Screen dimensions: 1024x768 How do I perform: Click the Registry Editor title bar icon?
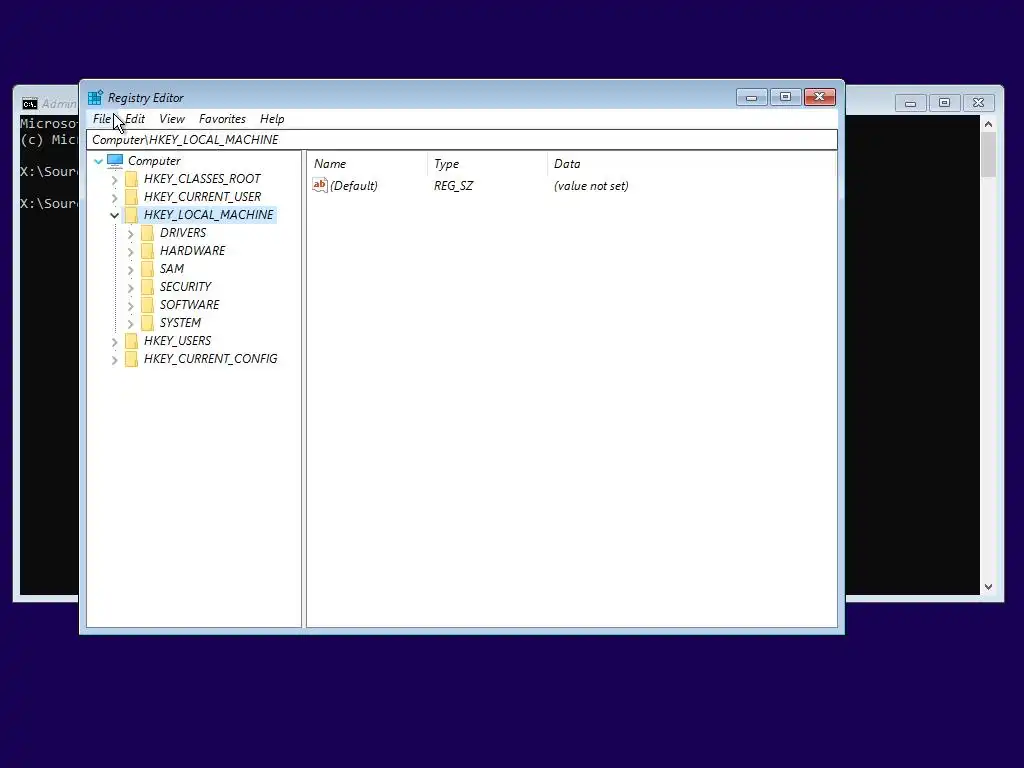pyautogui.click(x=95, y=97)
